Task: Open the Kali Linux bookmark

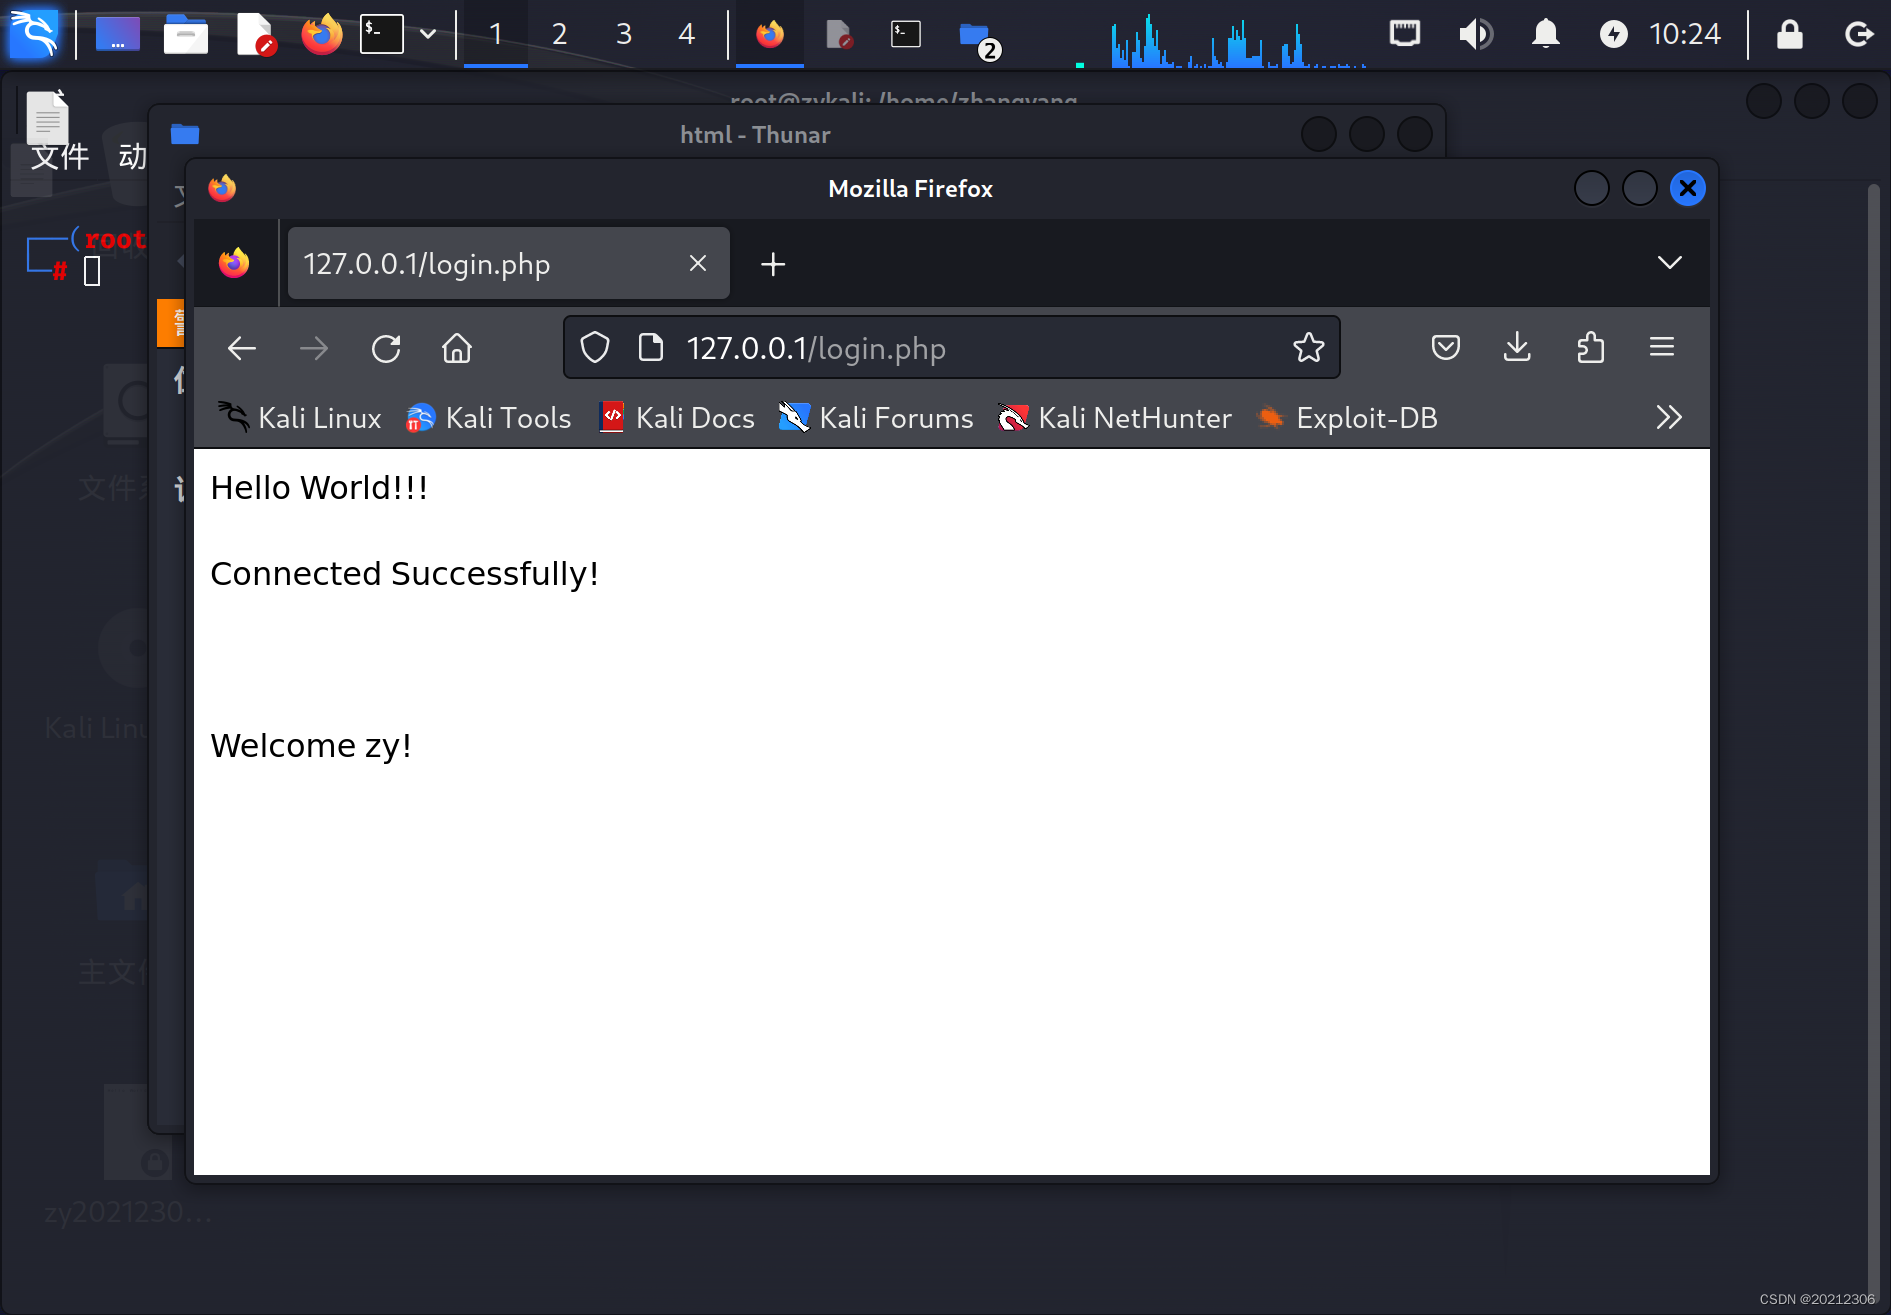Action: [299, 418]
